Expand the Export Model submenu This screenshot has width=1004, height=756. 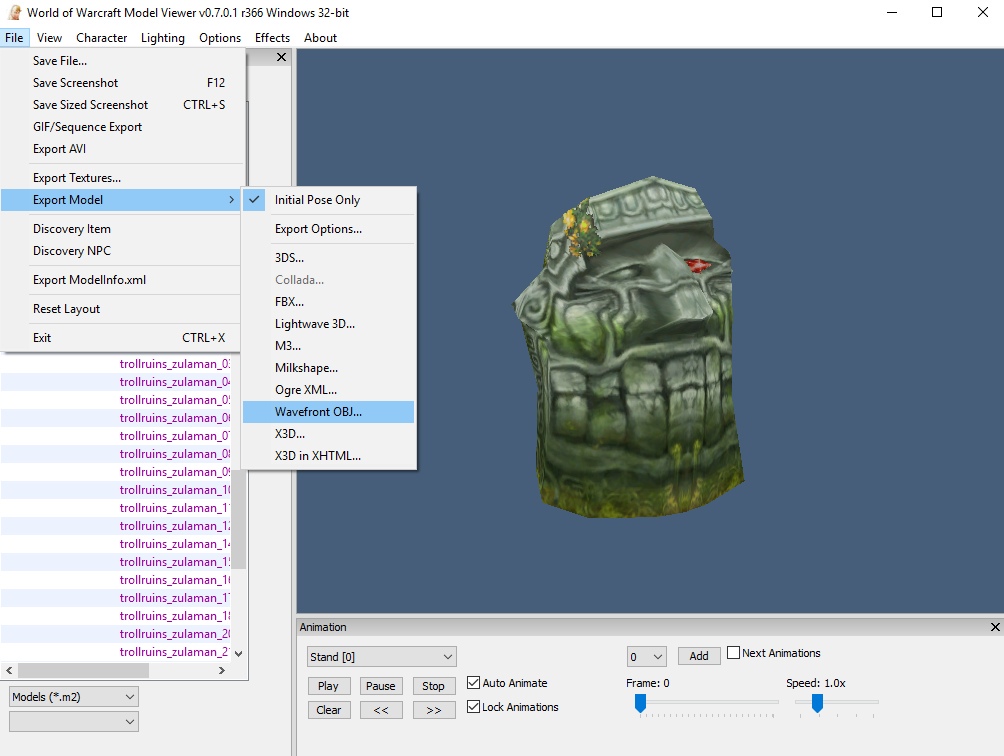[x=120, y=200]
